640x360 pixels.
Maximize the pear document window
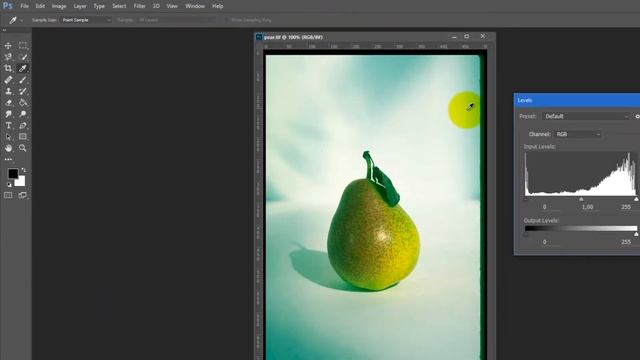pyautogui.click(x=467, y=37)
